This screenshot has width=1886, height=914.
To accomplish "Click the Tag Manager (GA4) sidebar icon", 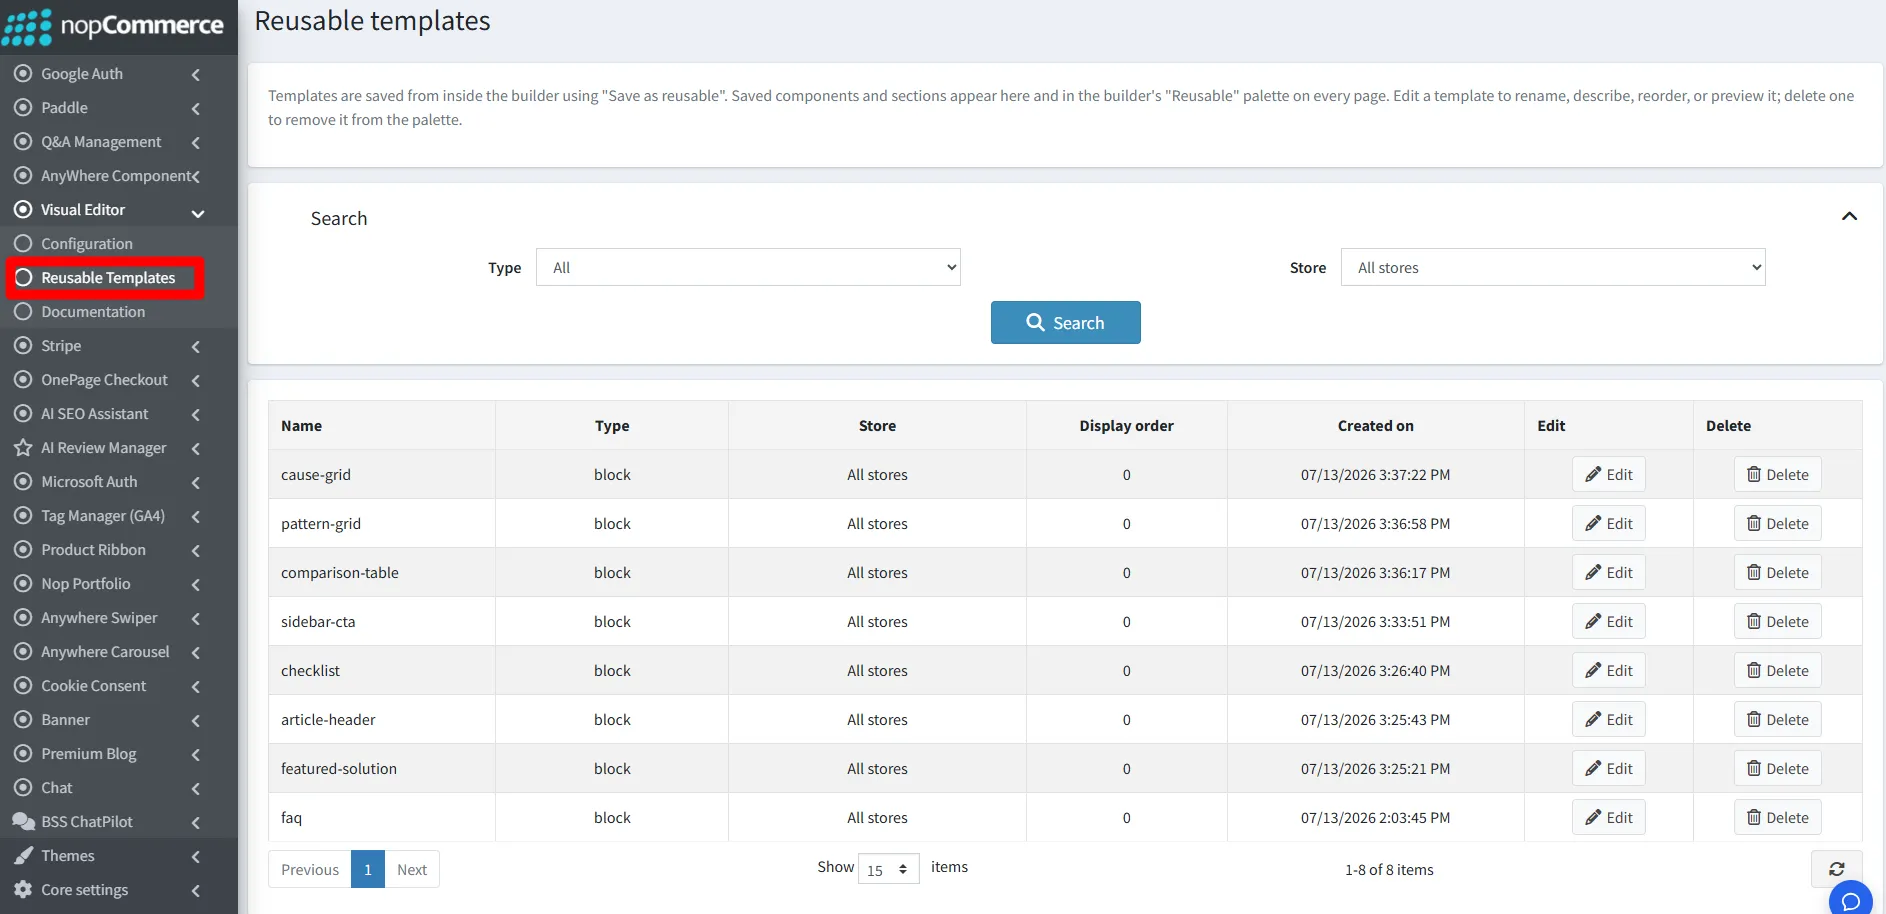I will pyautogui.click(x=23, y=515).
